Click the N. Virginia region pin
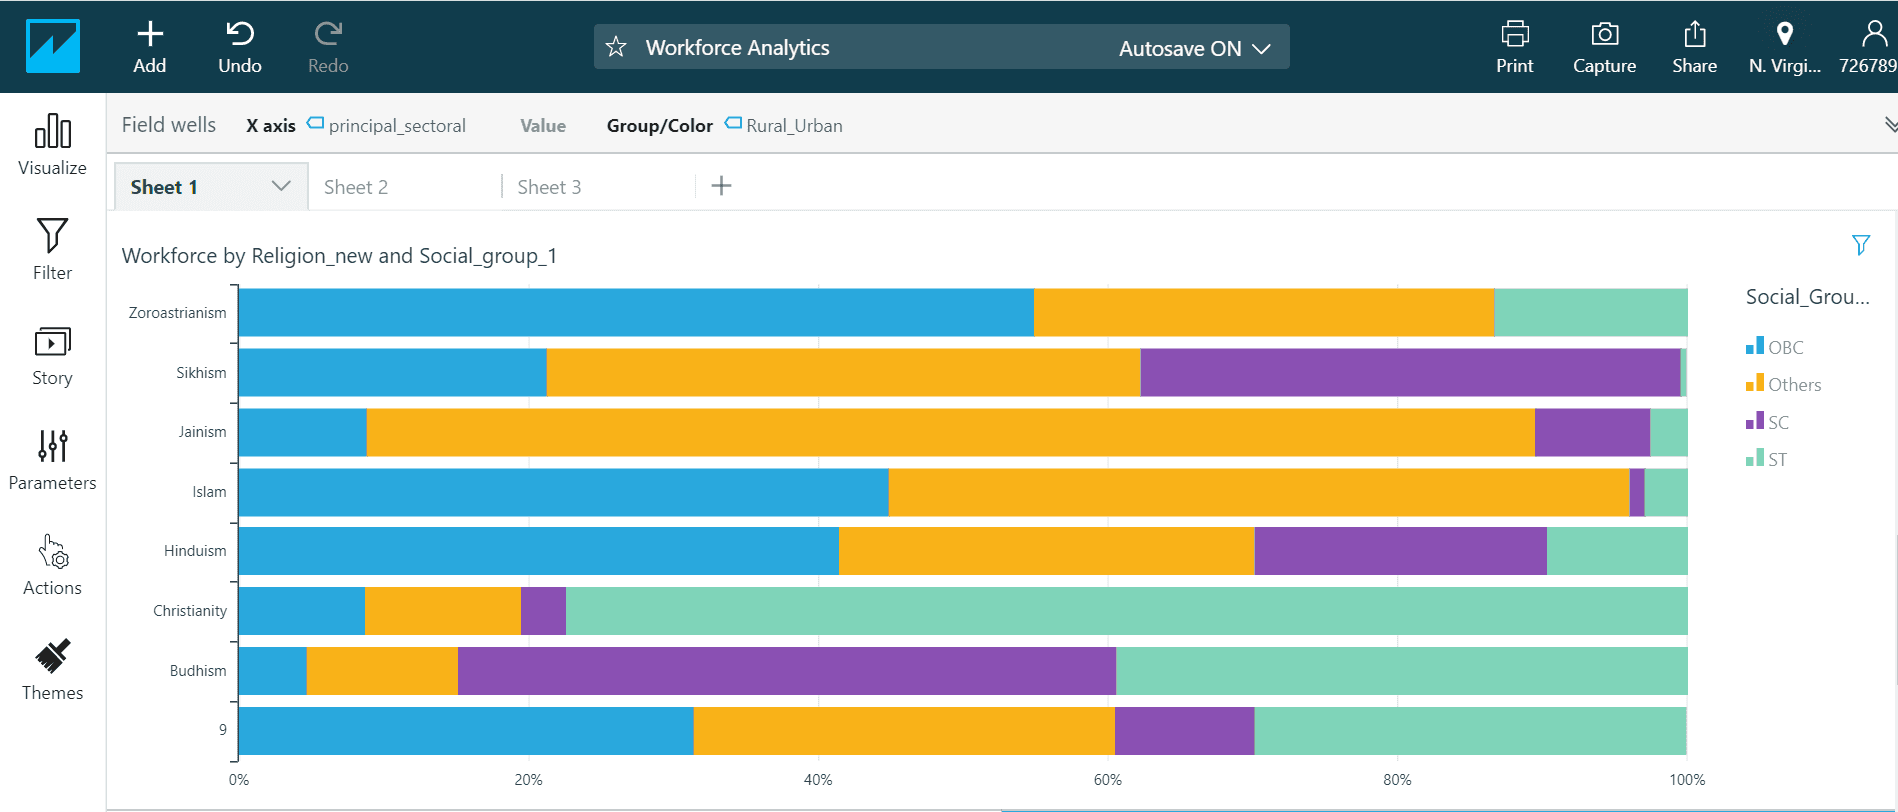Viewport: 1898px width, 812px height. point(1785,34)
